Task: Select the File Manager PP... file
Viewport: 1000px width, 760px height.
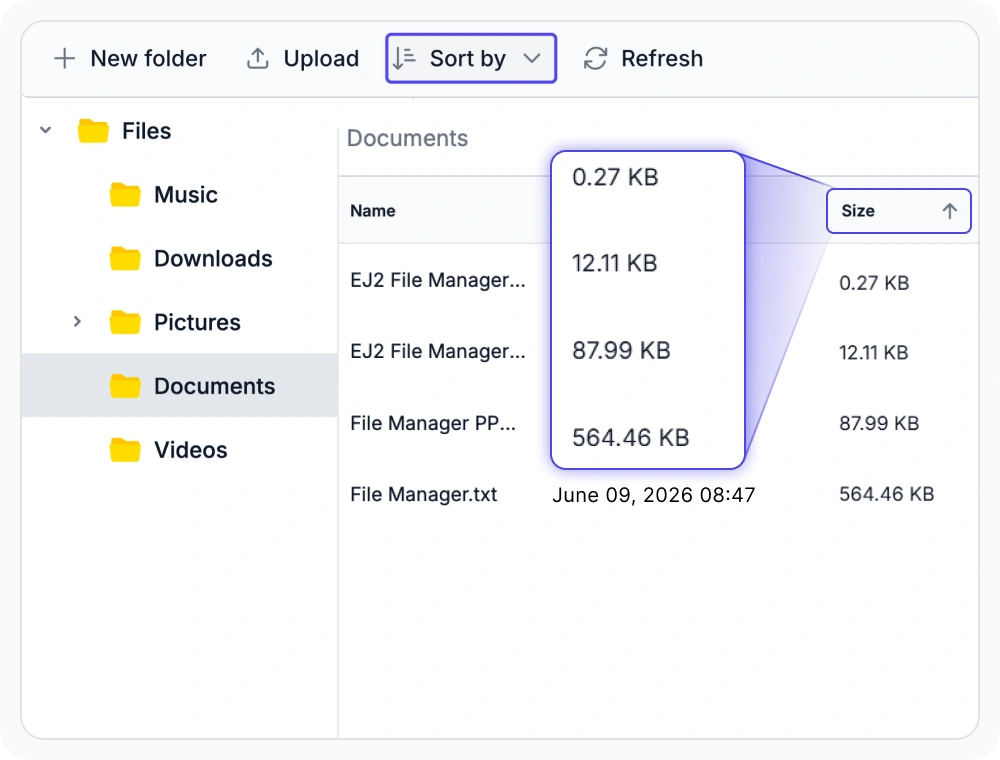Action: coord(433,423)
